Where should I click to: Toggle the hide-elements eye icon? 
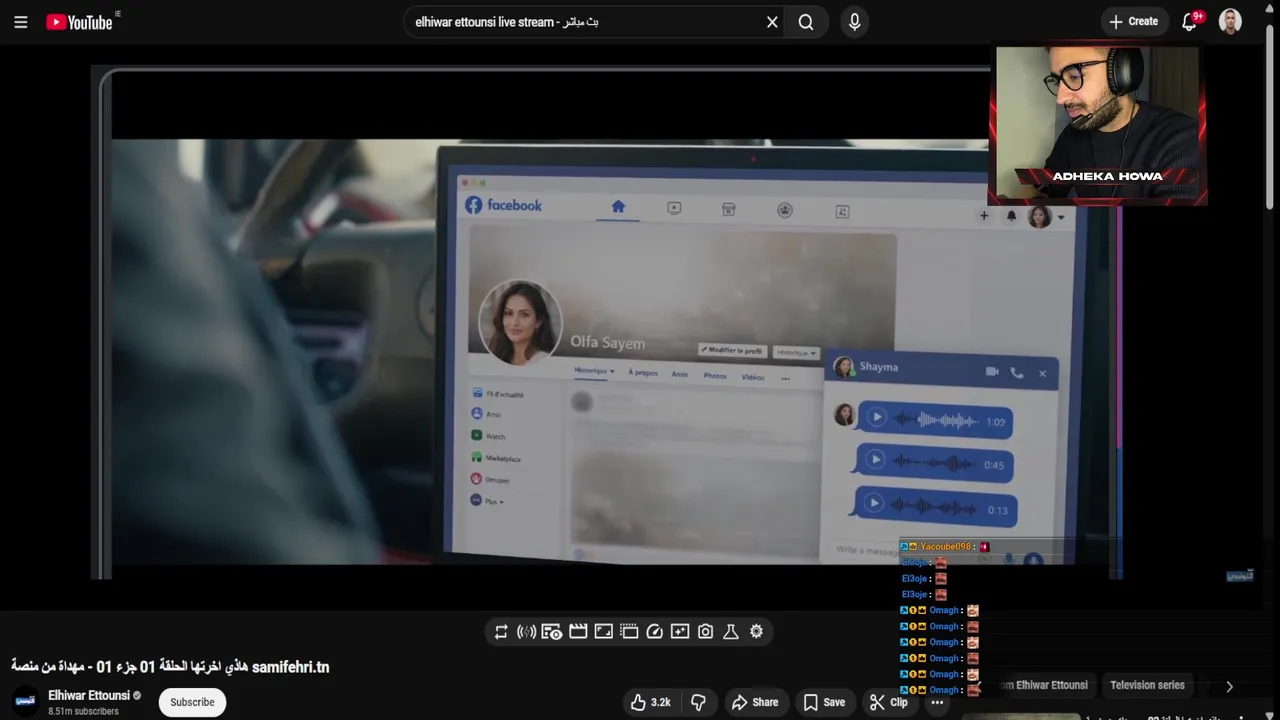coord(551,631)
